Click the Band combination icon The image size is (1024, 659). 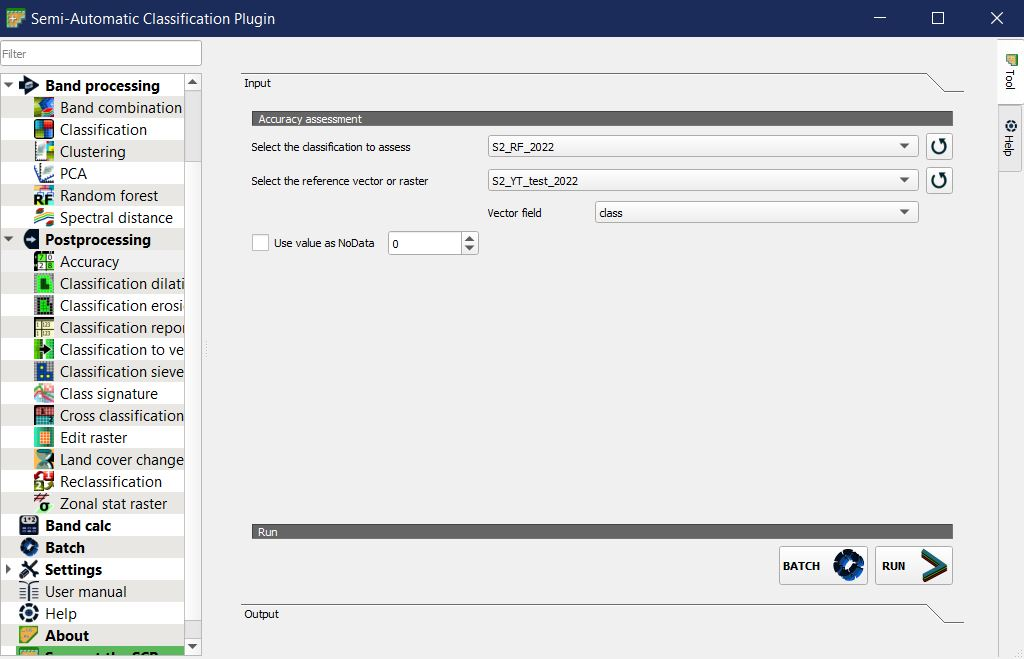click(44, 108)
